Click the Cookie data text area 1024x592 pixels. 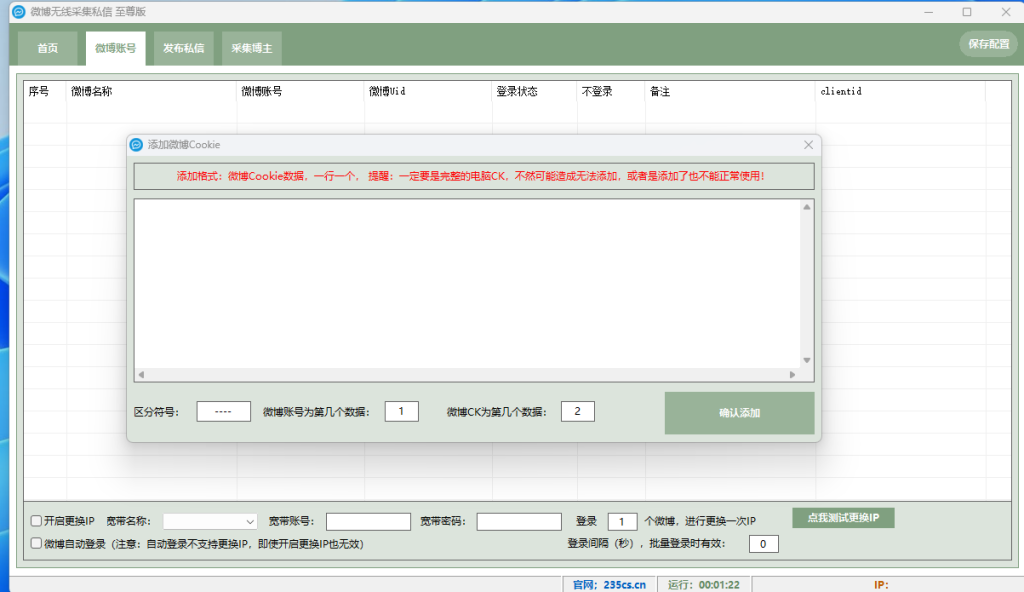(x=467, y=282)
